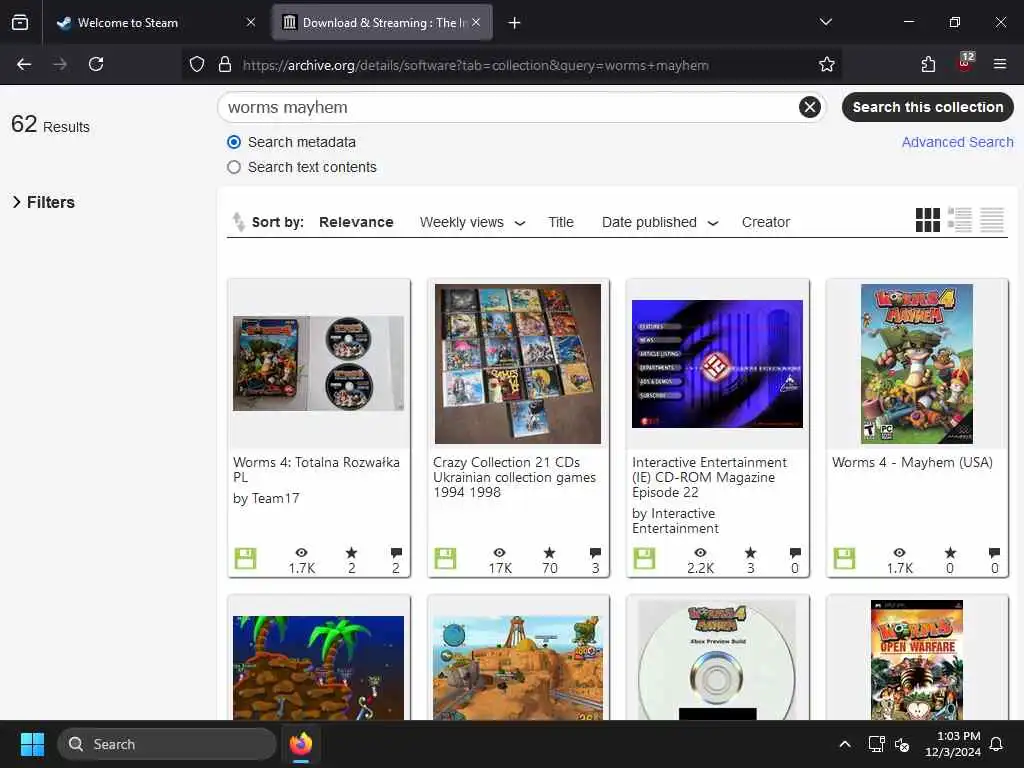The width and height of the screenshot is (1024, 768).
Task: Switch to extended list view
Action: pyautogui.click(x=959, y=220)
